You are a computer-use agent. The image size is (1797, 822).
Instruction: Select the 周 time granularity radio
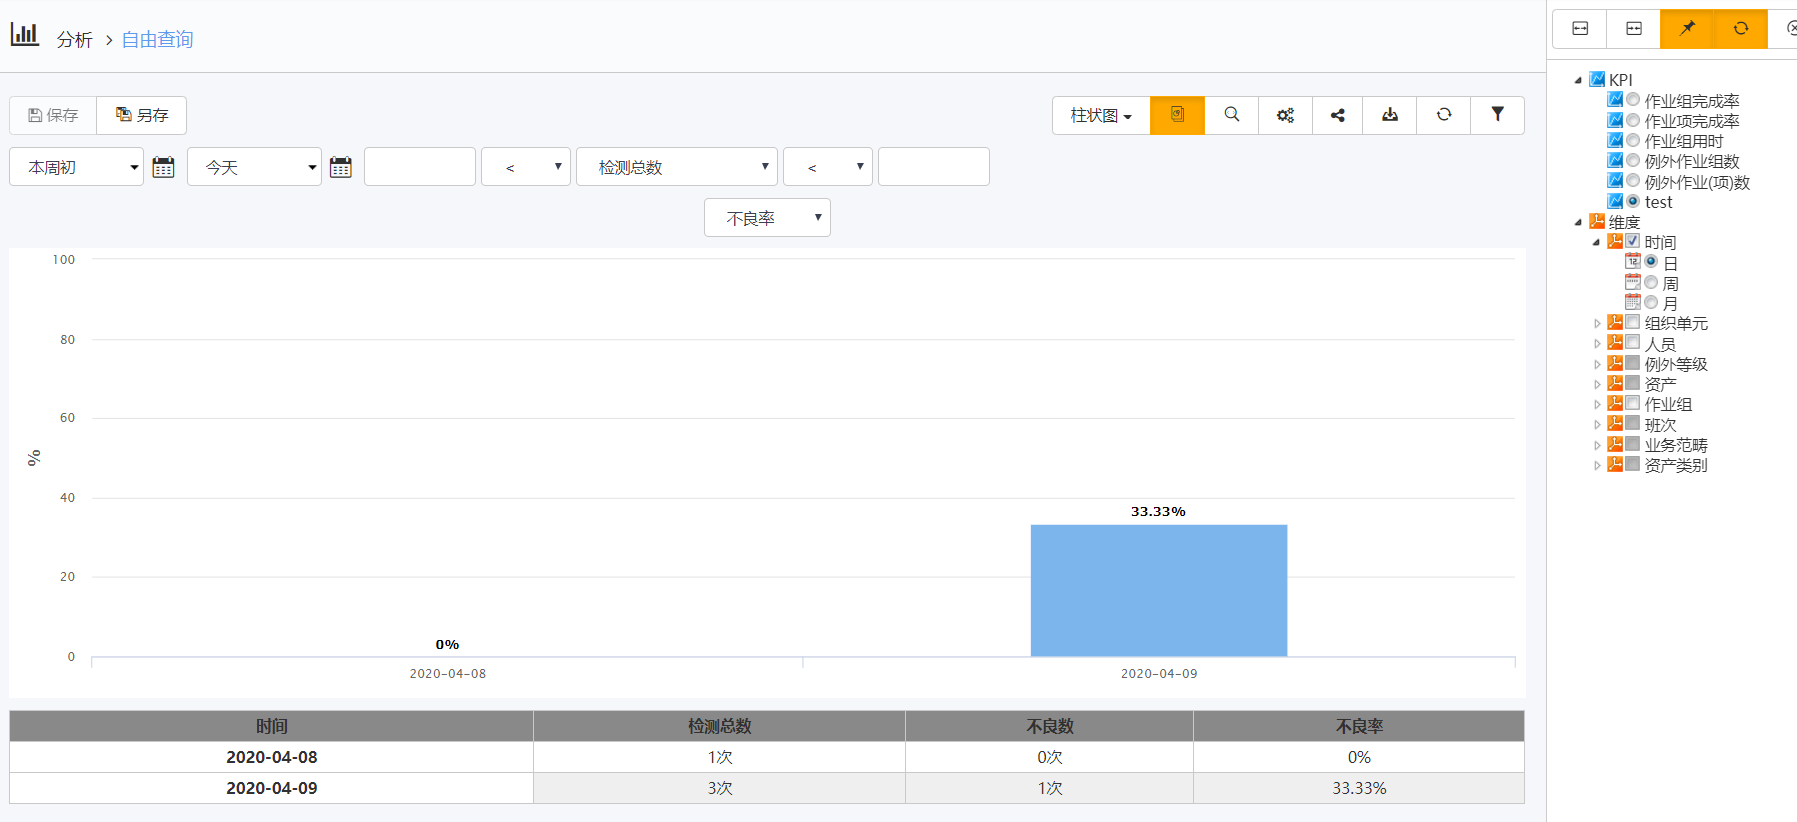pyautogui.click(x=1651, y=283)
